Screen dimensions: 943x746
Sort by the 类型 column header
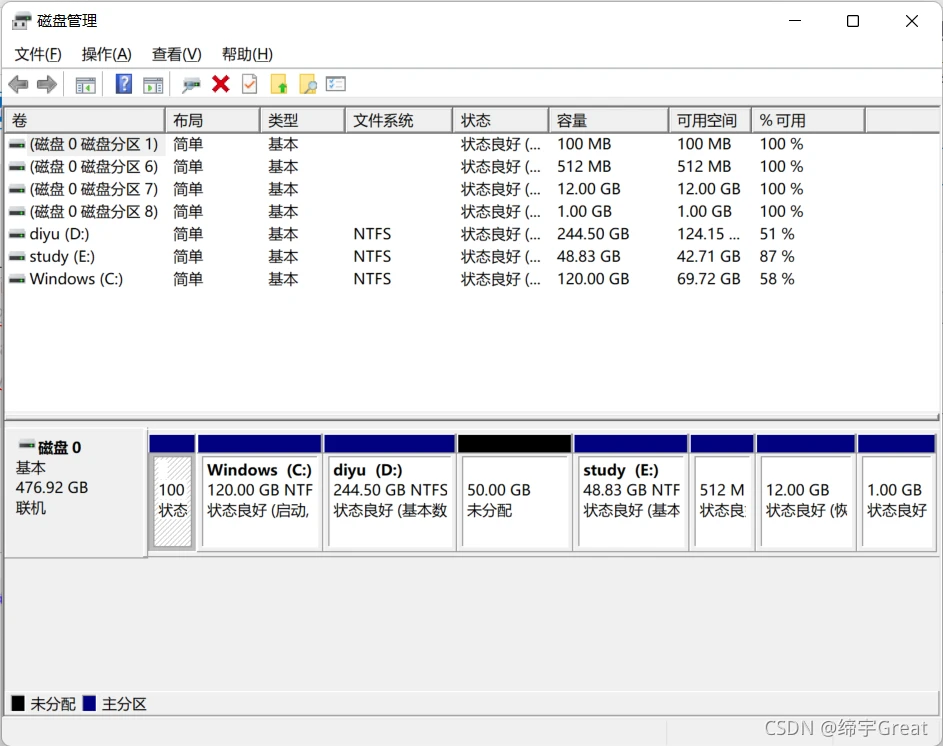303,120
